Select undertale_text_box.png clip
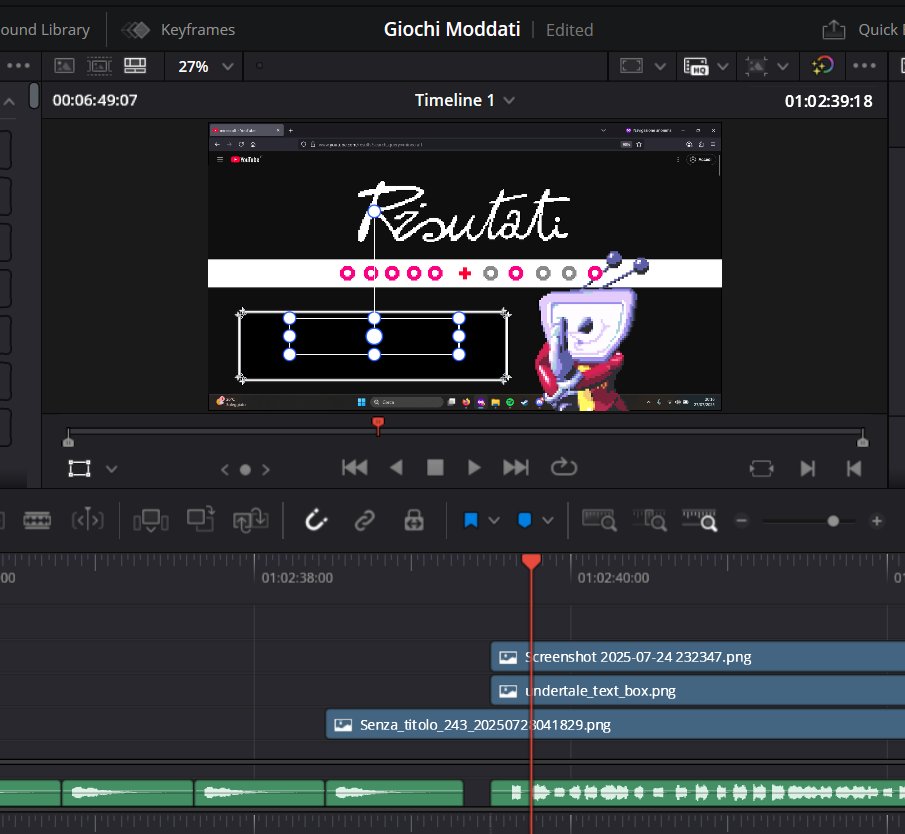Image resolution: width=905 pixels, height=834 pixels. click(698, 691)
